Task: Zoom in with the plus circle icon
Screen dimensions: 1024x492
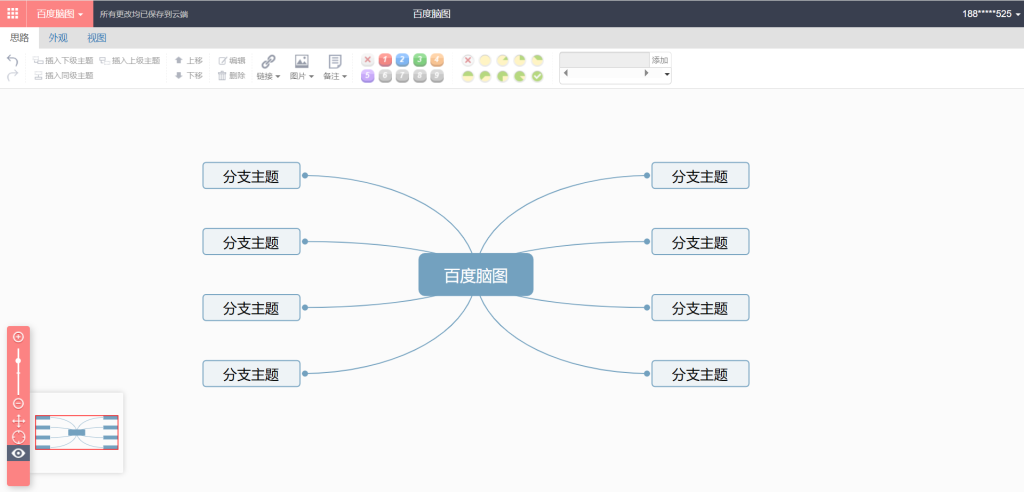Action: click(x=18, y=337)
